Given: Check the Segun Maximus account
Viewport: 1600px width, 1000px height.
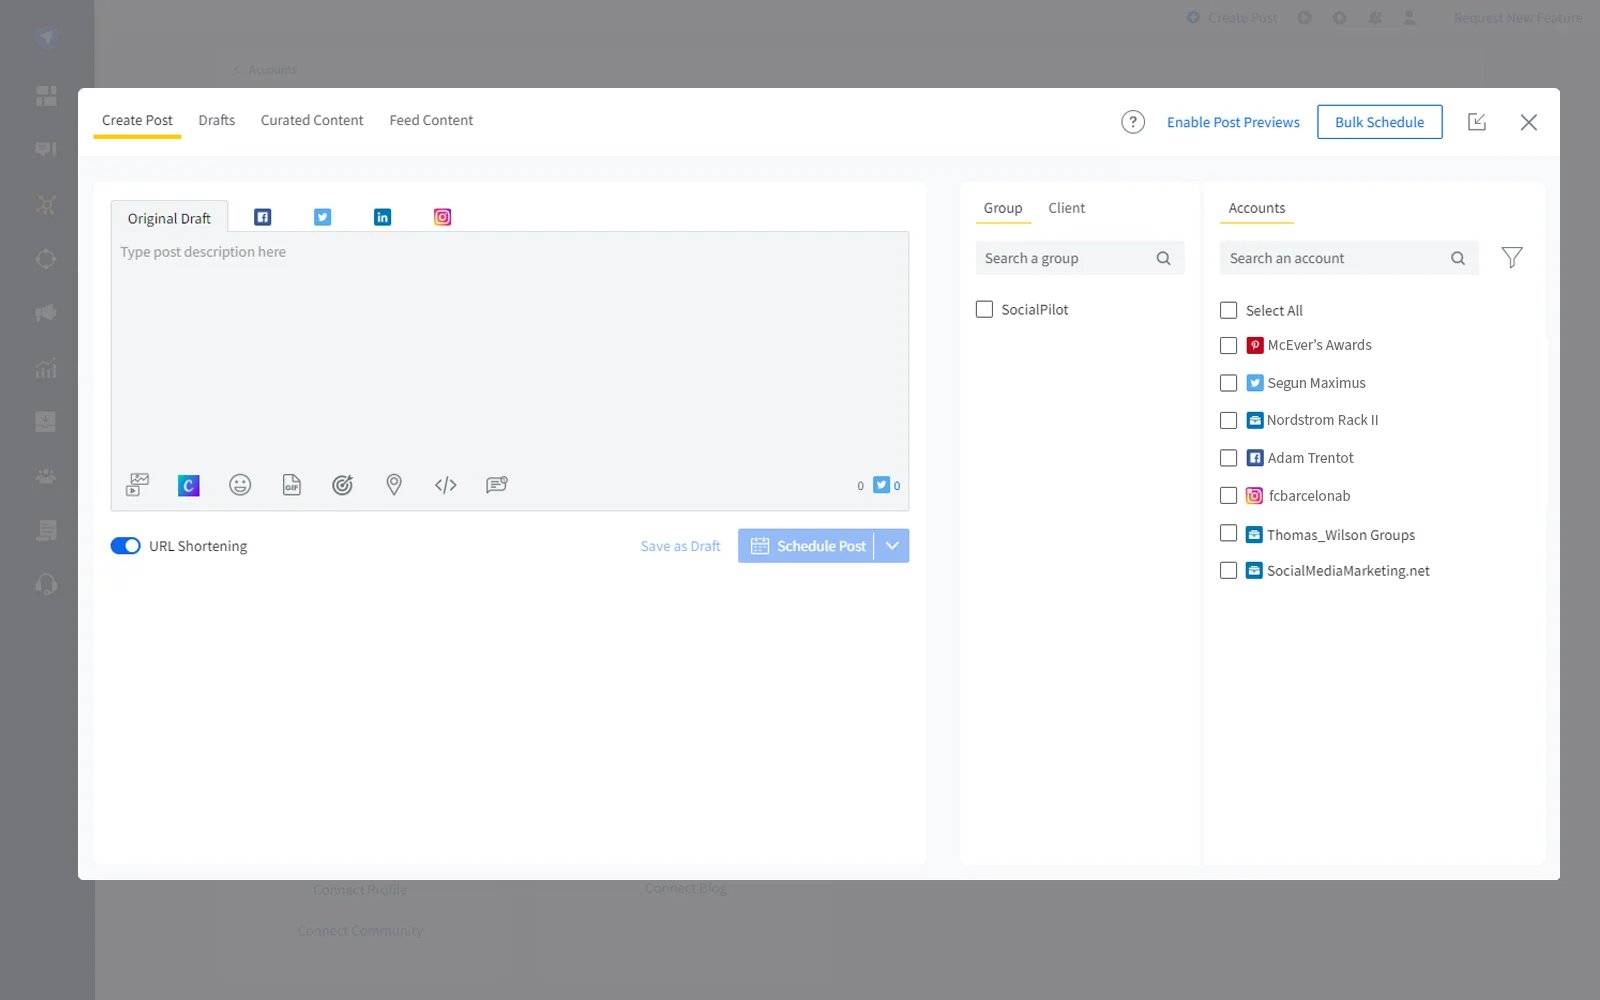Looking at the screenshot, I should (x=1229, y=382).
